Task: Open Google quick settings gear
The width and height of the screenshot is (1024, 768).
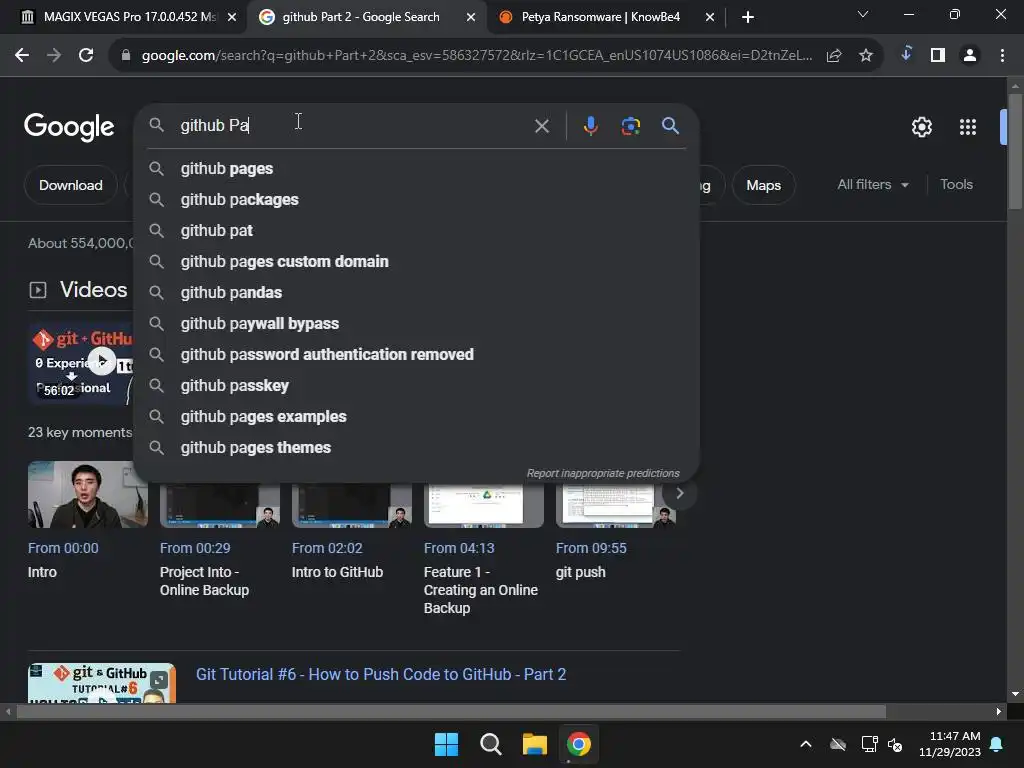Action: click(921, 127)
